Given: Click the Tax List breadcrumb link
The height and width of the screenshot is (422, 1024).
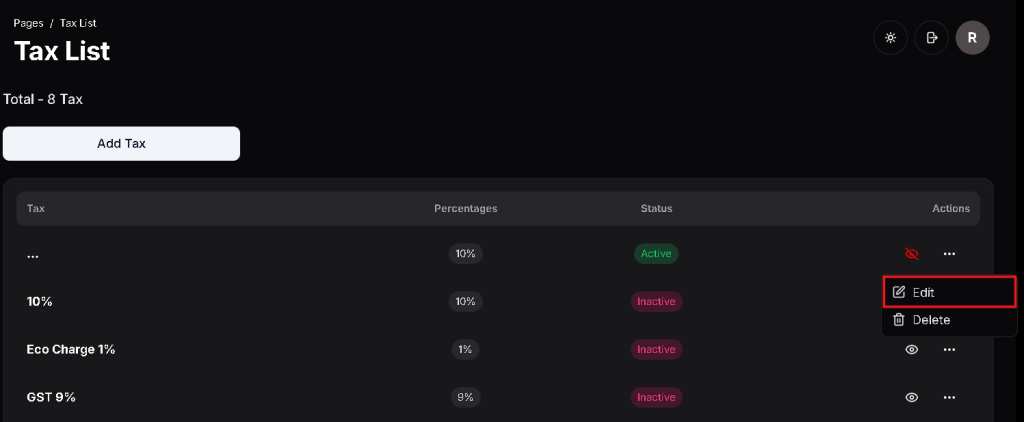Looking at the screenshot, I should pos(78,22).
